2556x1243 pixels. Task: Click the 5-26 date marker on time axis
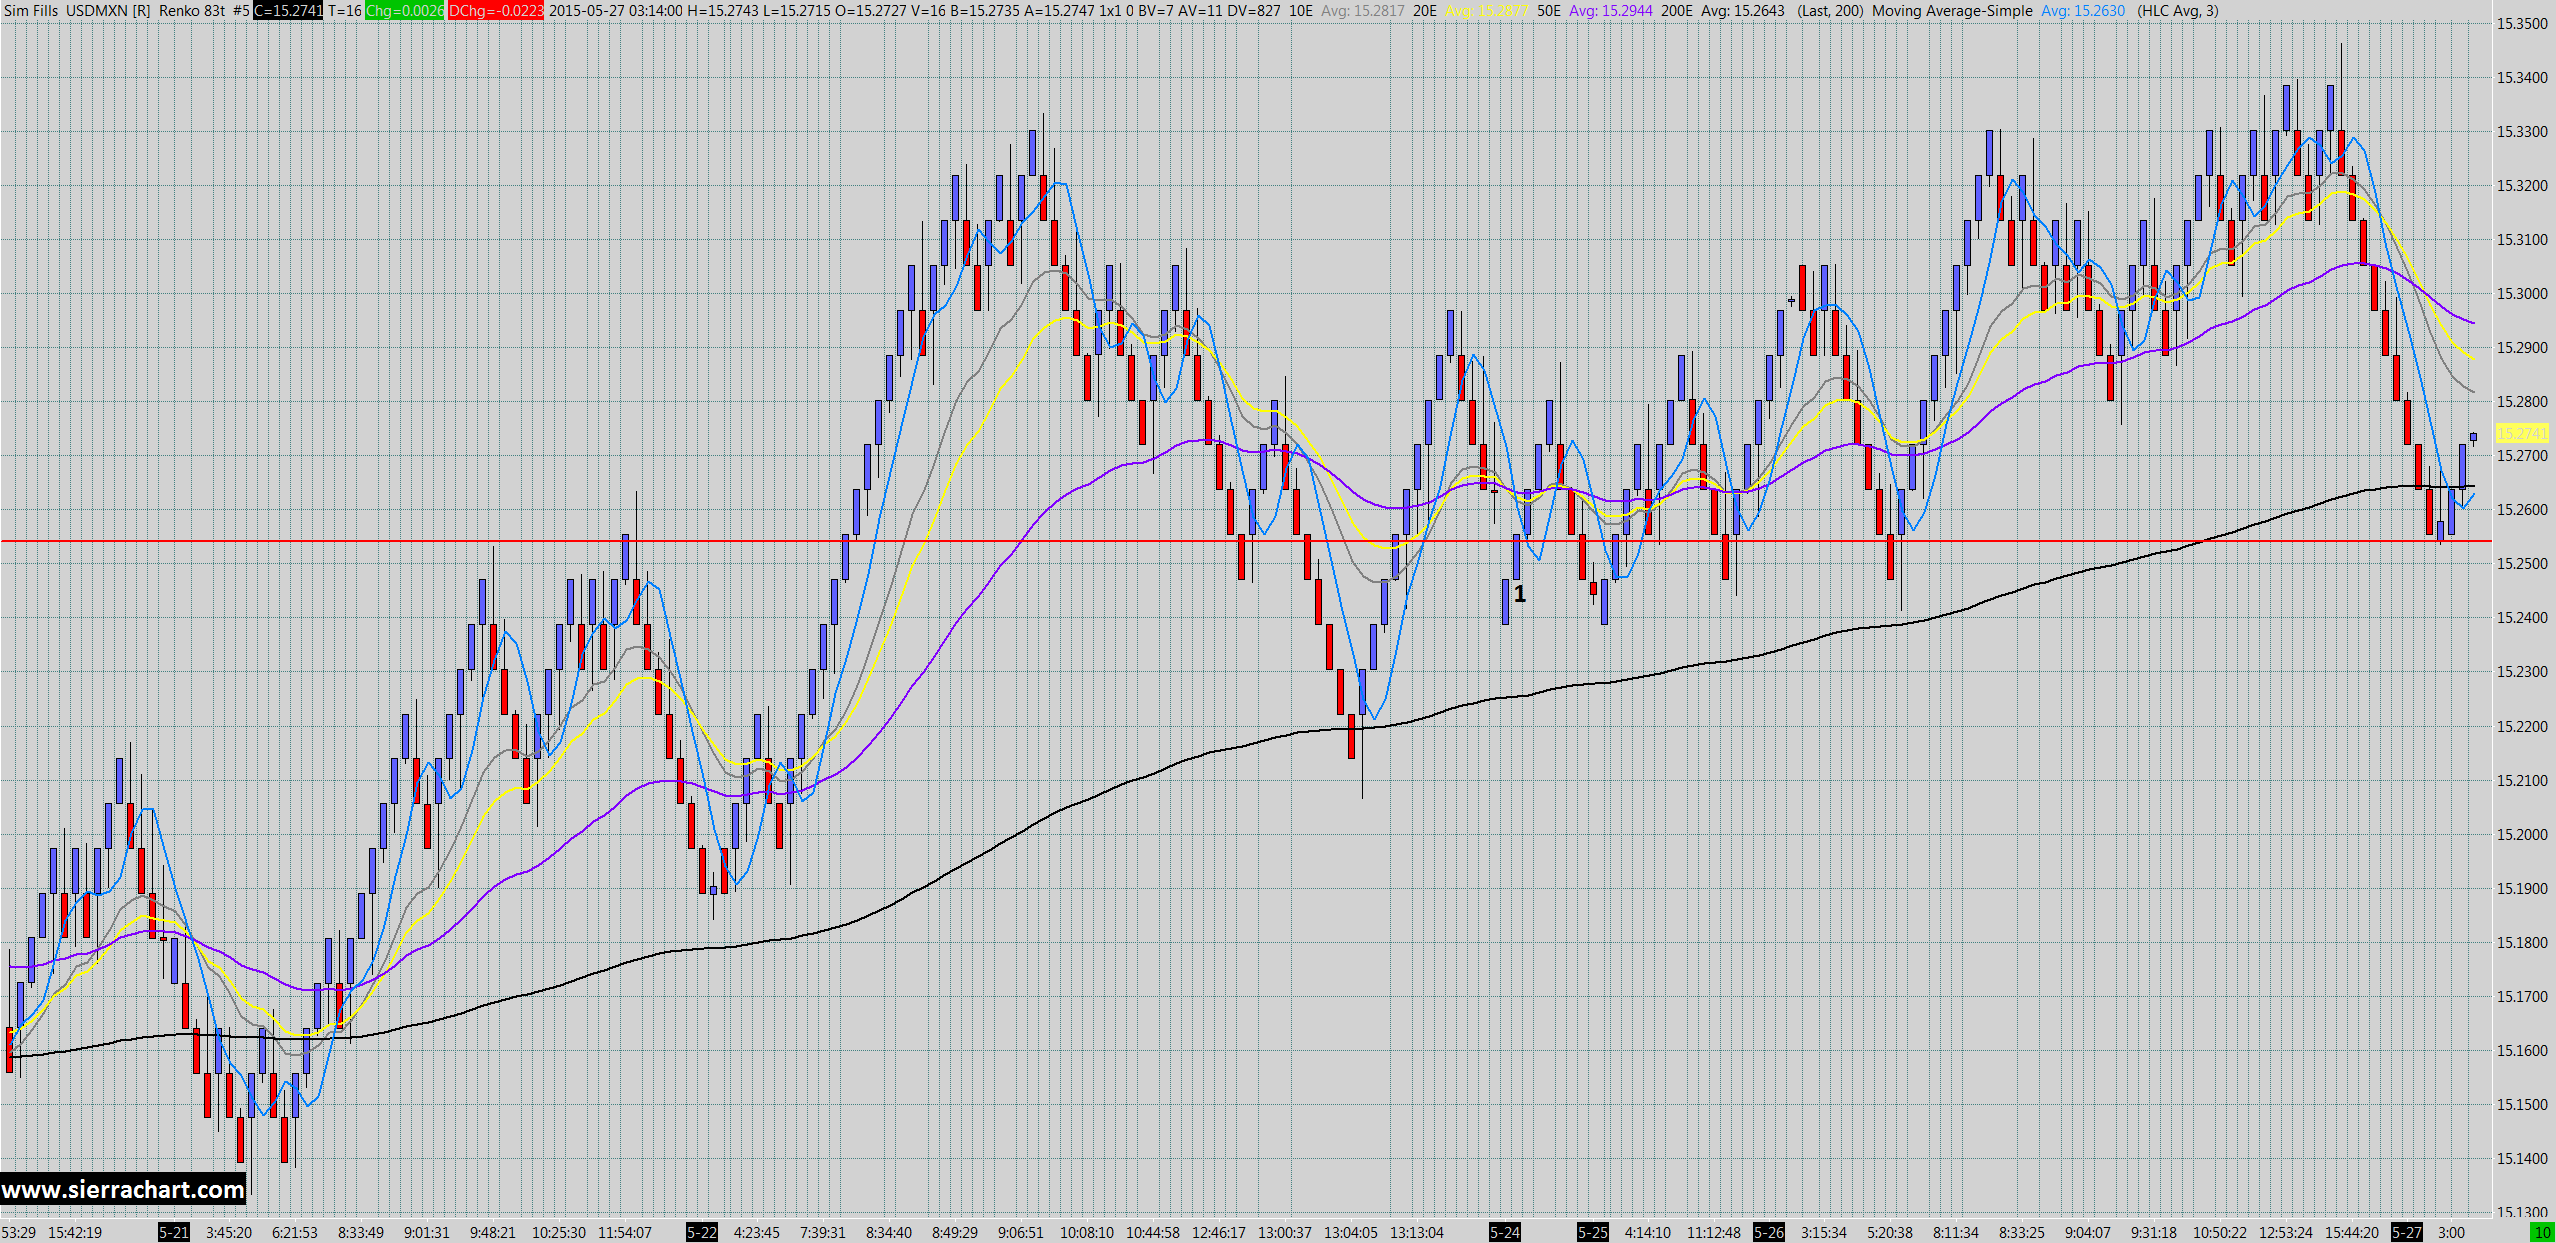coord(1768,1232)
